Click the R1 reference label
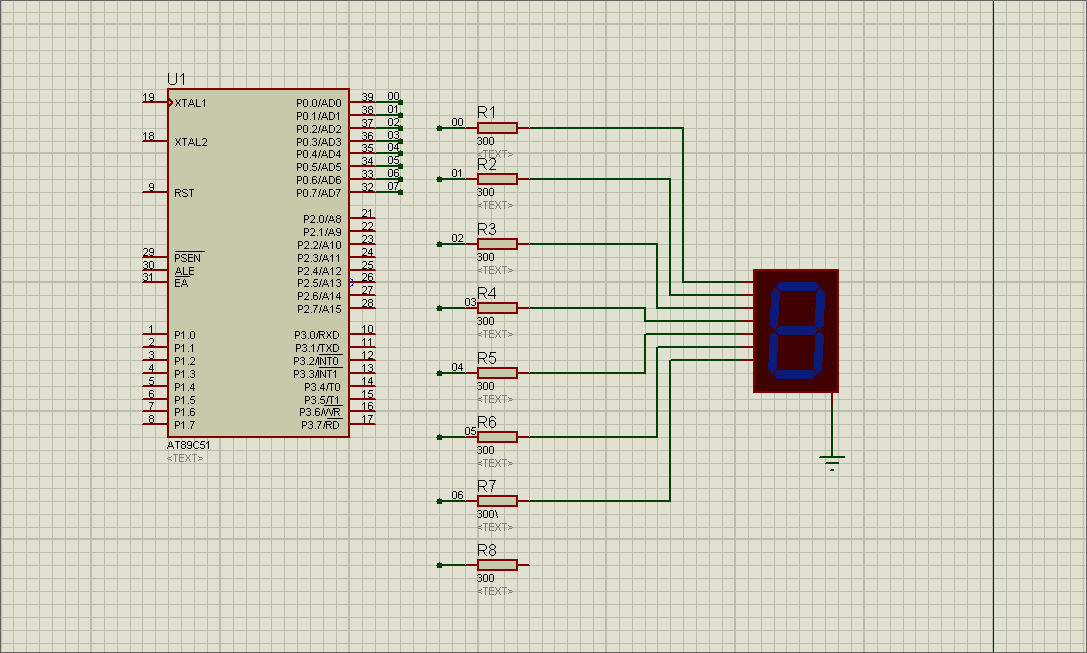This screenshot has height=653, width=1087. point(487,112)
